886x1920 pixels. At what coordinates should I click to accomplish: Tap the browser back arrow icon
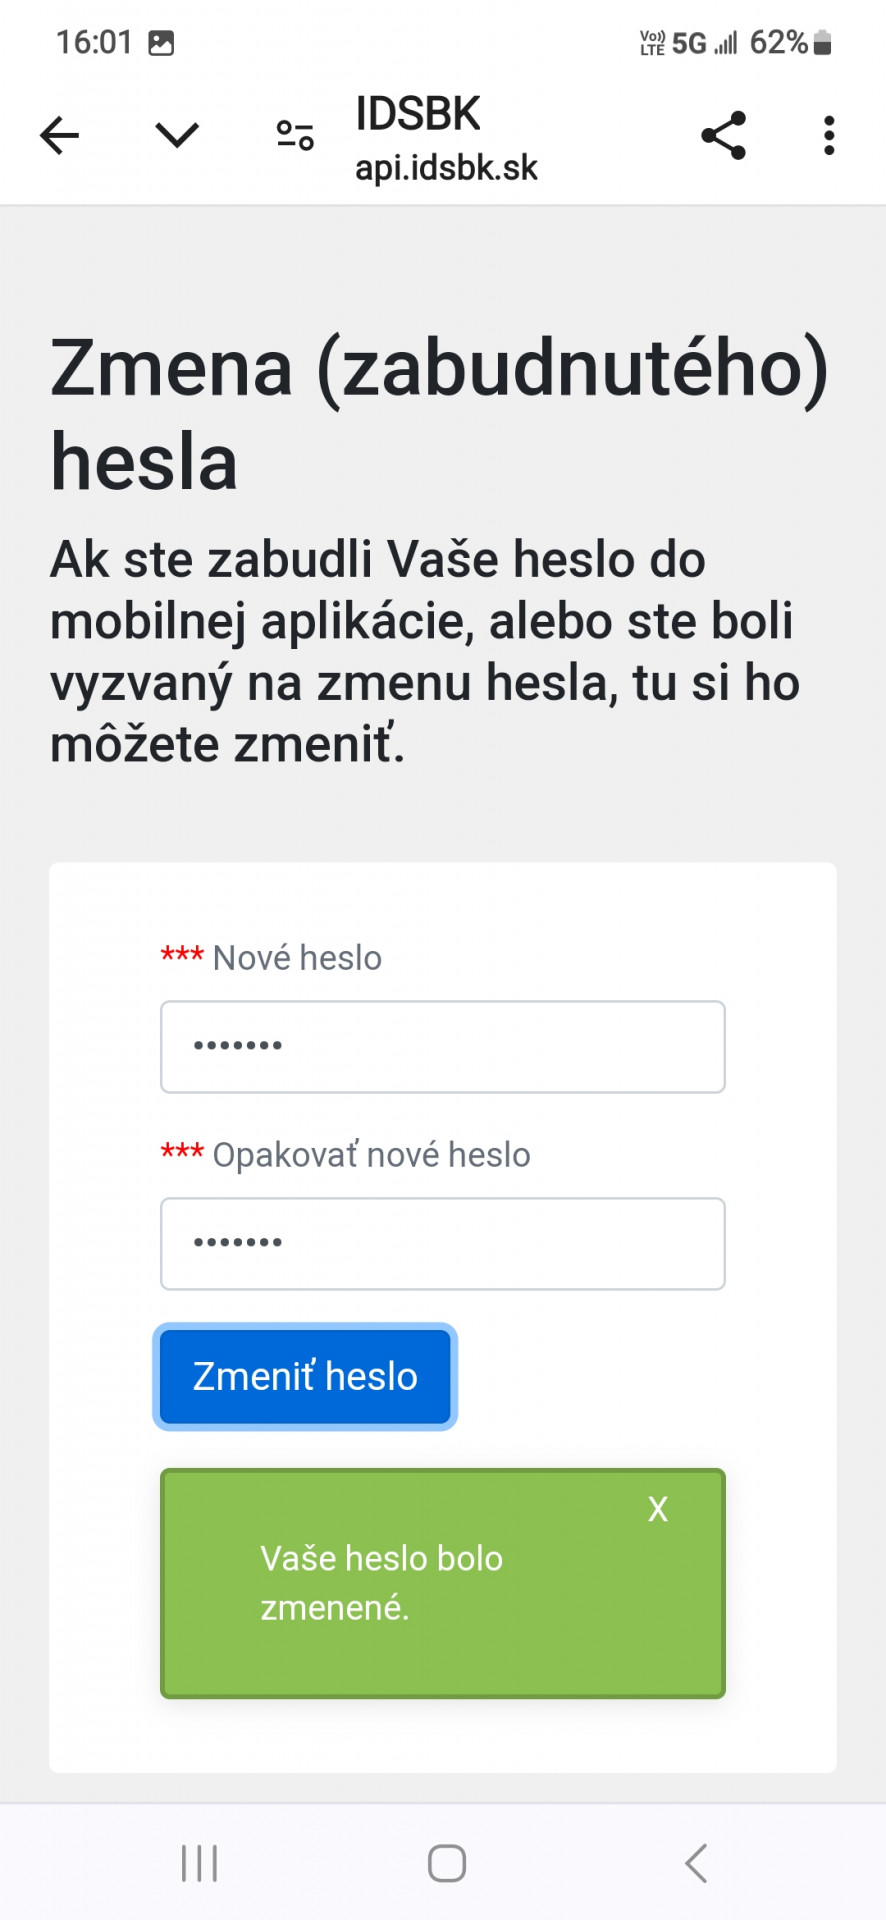(x=59, y=135)
